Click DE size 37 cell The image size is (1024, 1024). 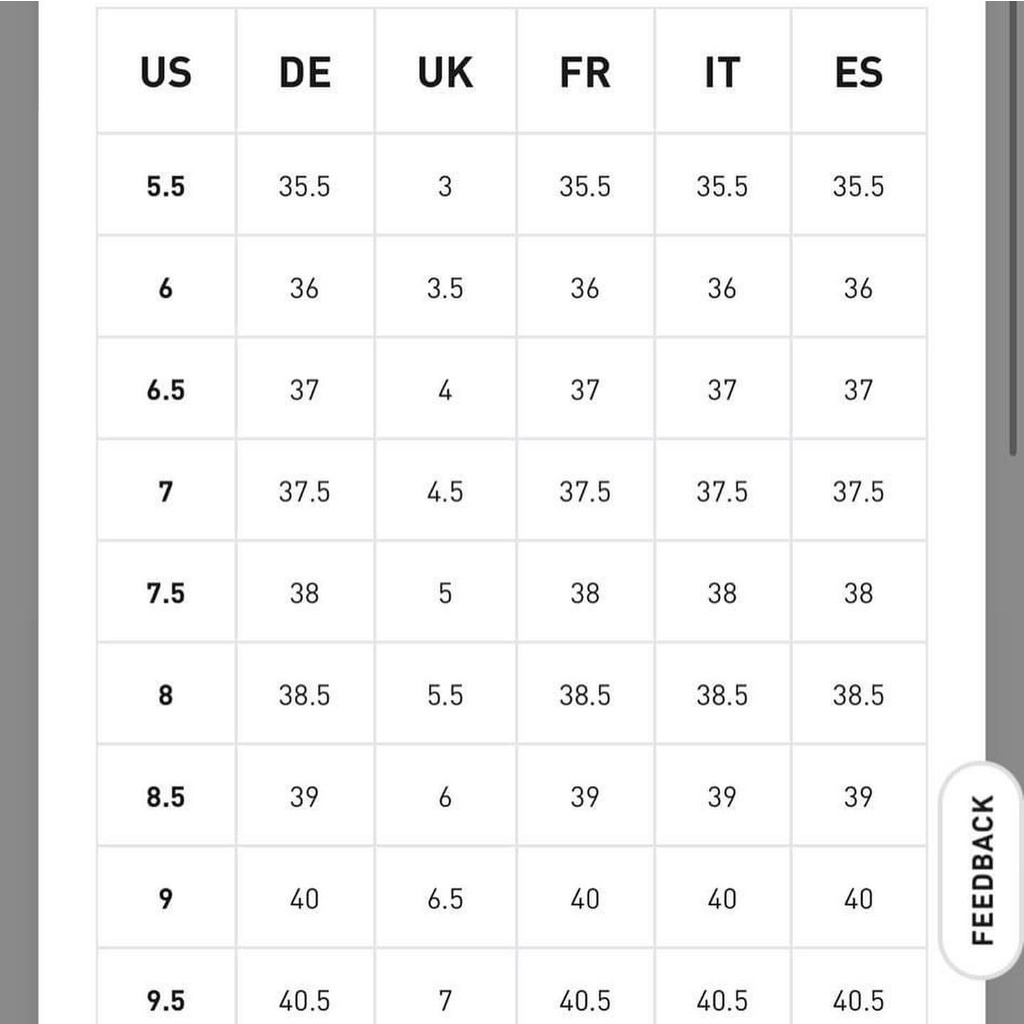pyautogui.click(x=305, y=390)
